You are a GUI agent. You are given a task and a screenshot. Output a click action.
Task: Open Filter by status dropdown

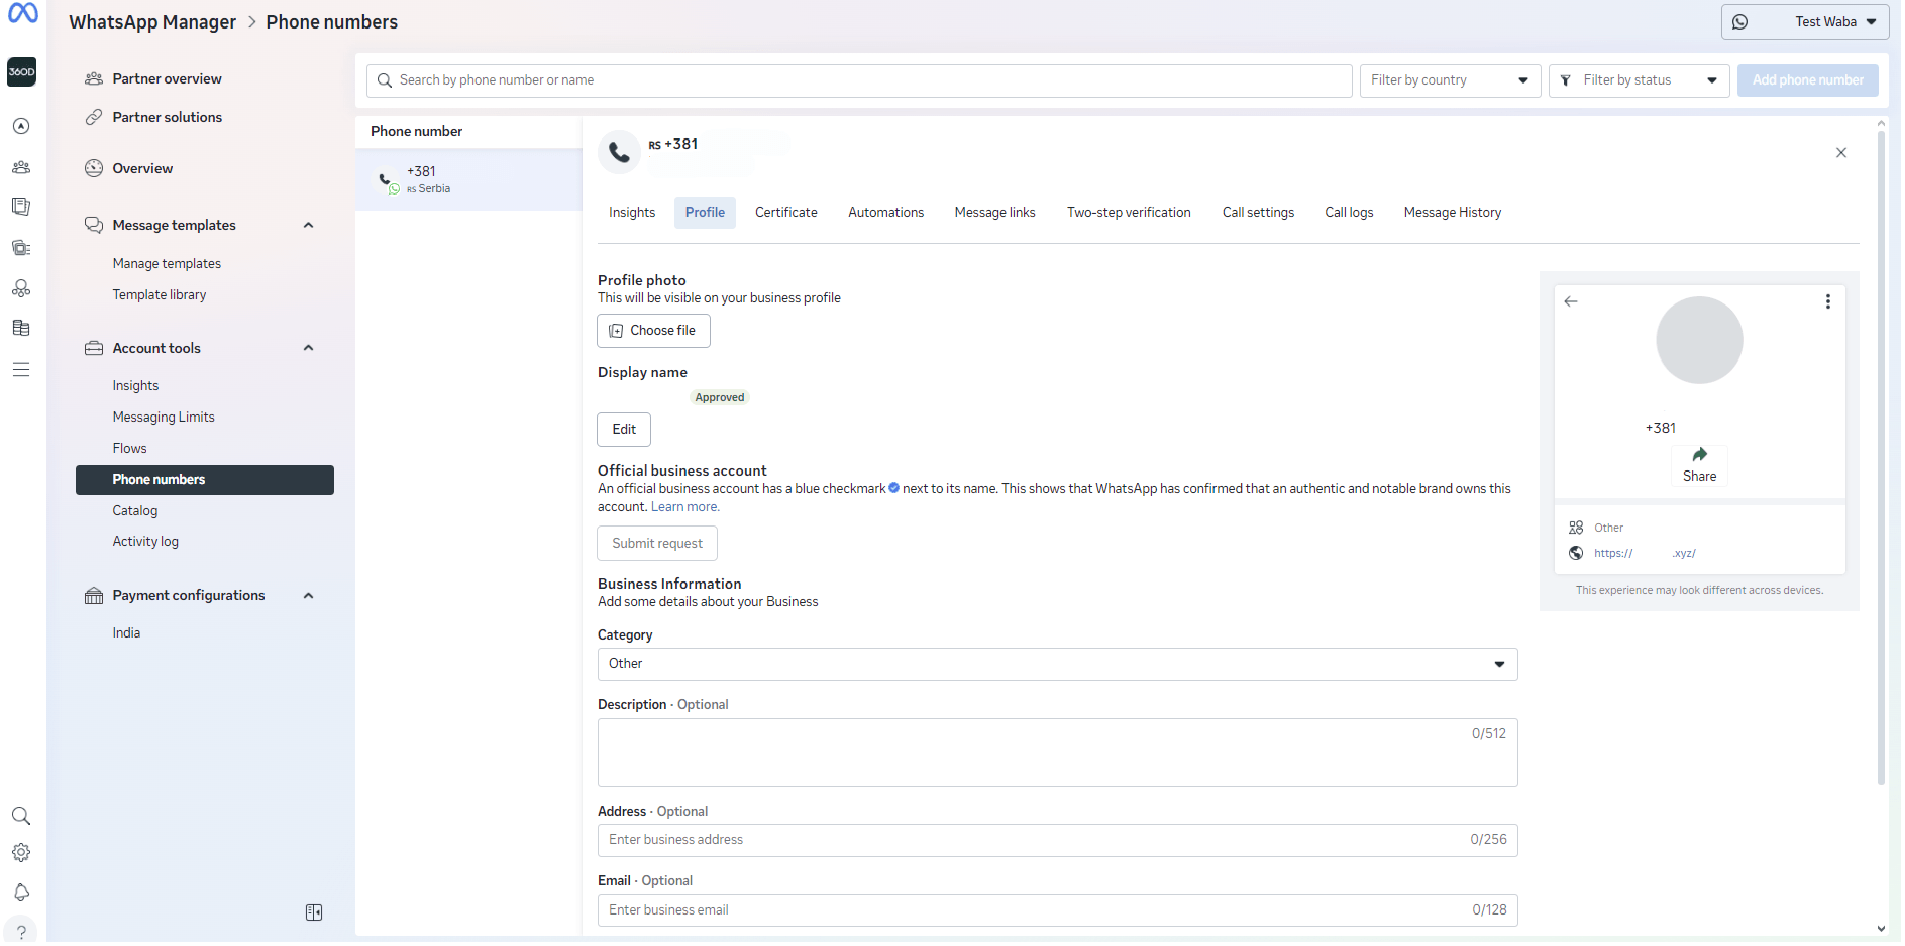point(1639,80)
